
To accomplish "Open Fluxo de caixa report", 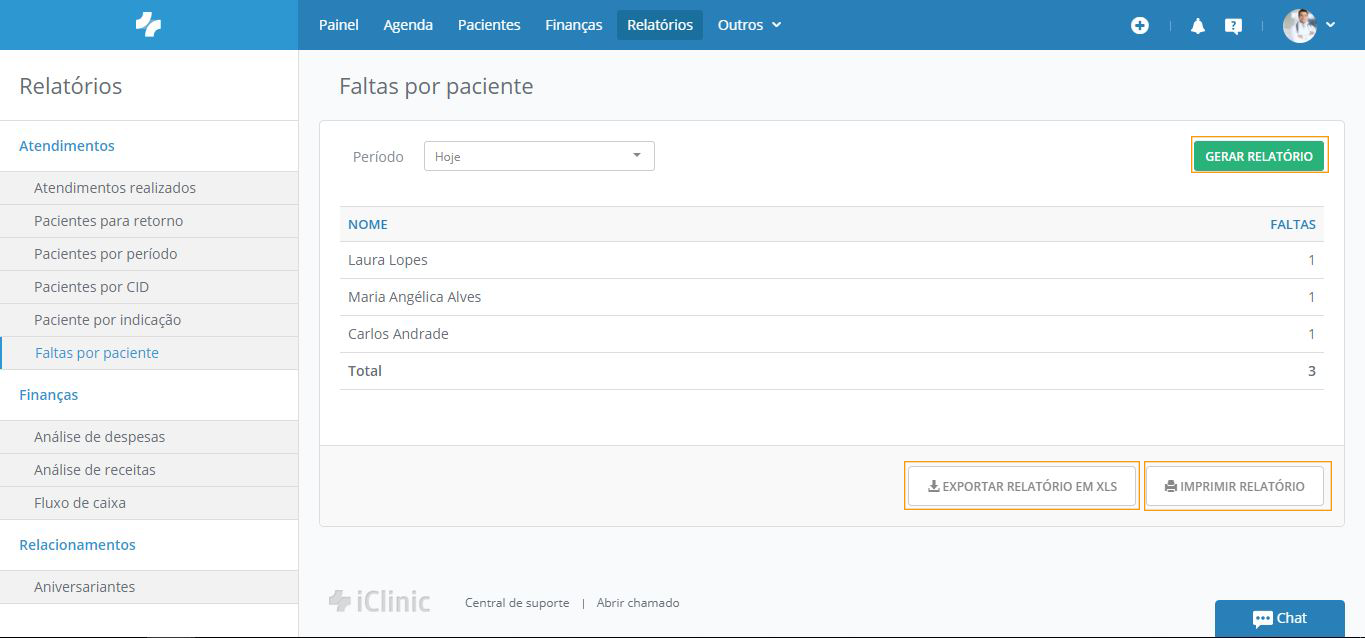I will 149,503.
